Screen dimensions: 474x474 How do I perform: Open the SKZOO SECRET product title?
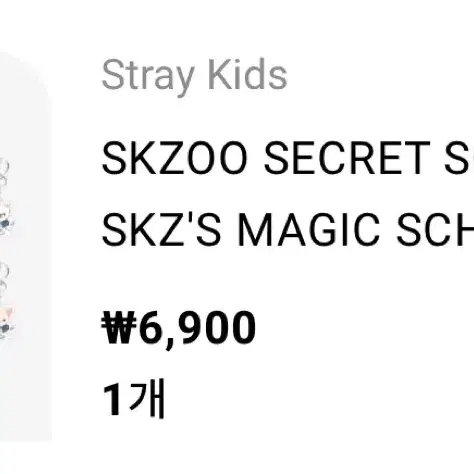pos(288,158)
